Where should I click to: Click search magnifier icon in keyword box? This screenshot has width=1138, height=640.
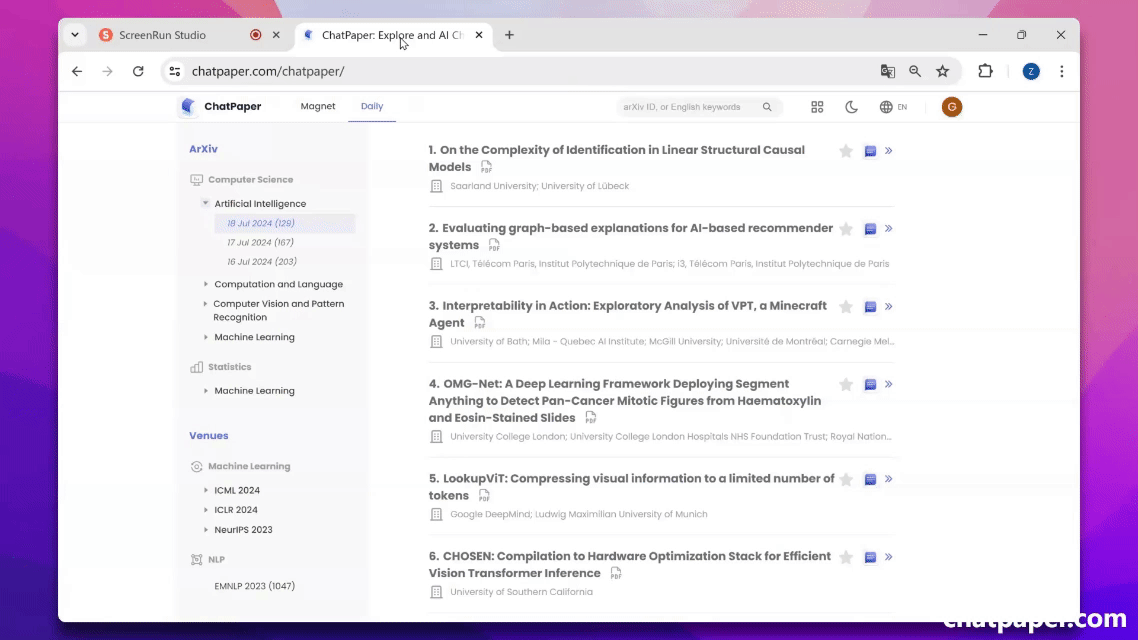tap(767, 107)
